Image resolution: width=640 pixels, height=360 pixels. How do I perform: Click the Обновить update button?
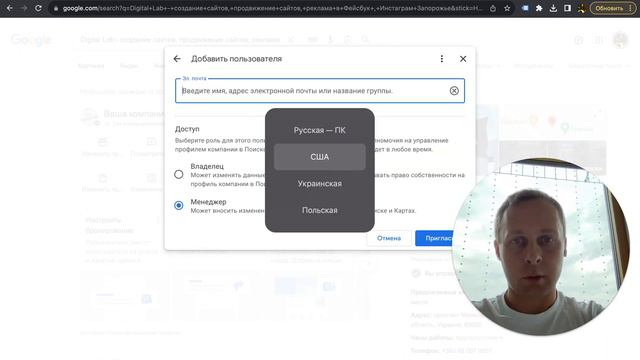click(613, 8)
